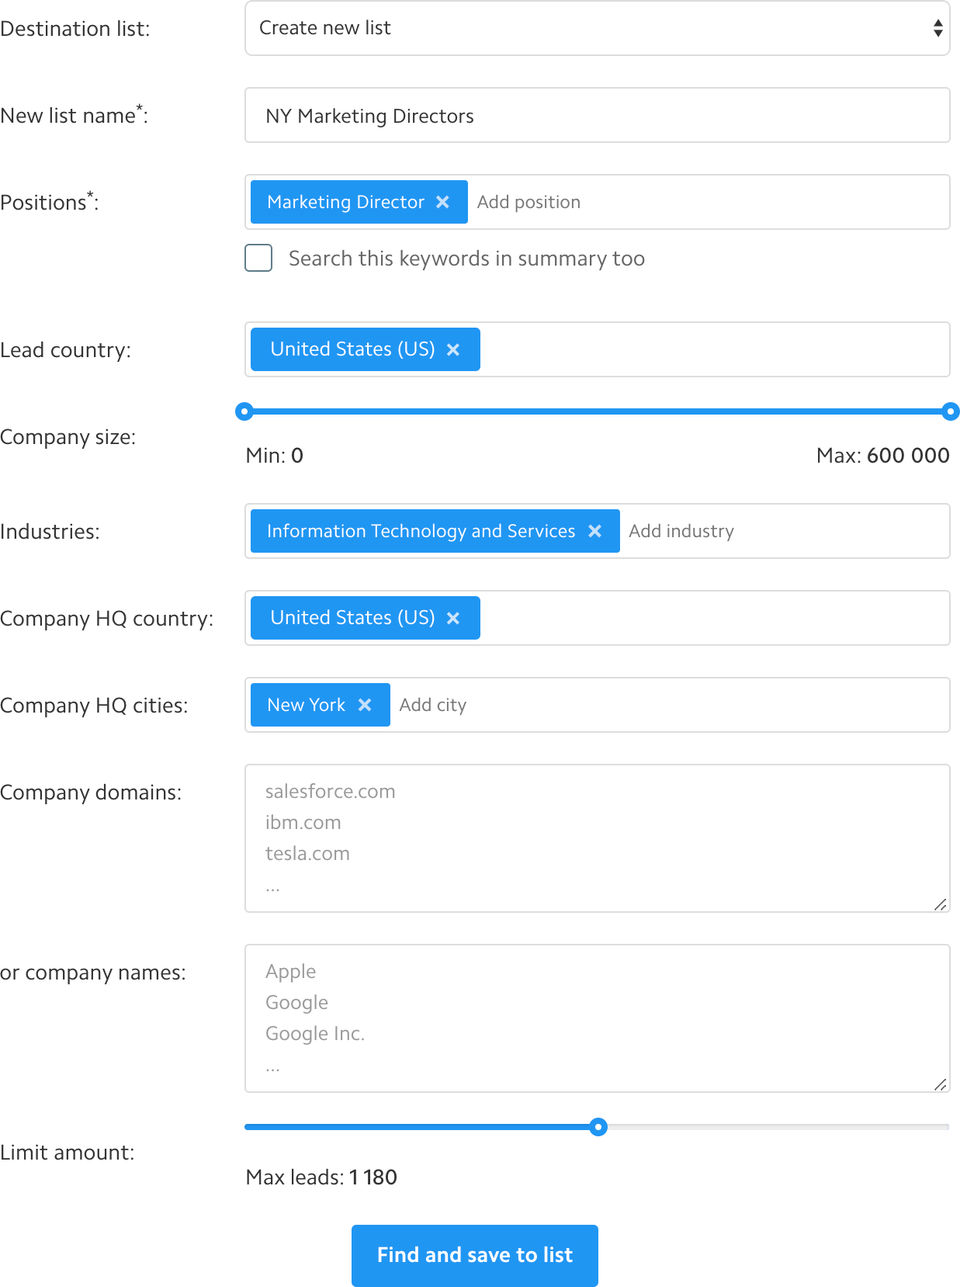The width and height of the screenshot is (960, 1287).
Task: Remove the Marketing Director position tag
Action: [x=443, y=202]
